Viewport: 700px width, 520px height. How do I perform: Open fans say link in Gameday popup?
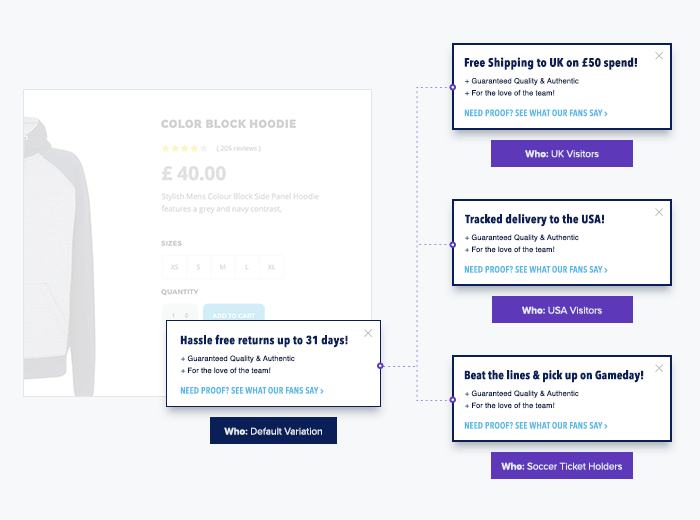(x=536, y=425)
